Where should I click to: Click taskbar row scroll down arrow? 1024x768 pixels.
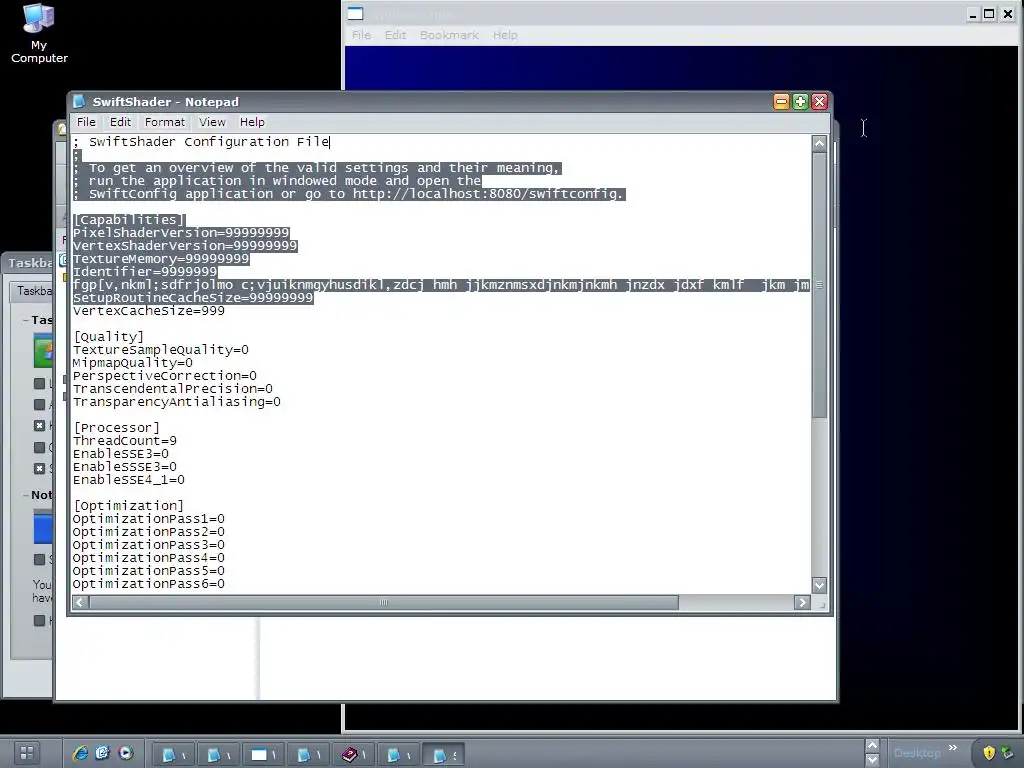pos(872,760)
